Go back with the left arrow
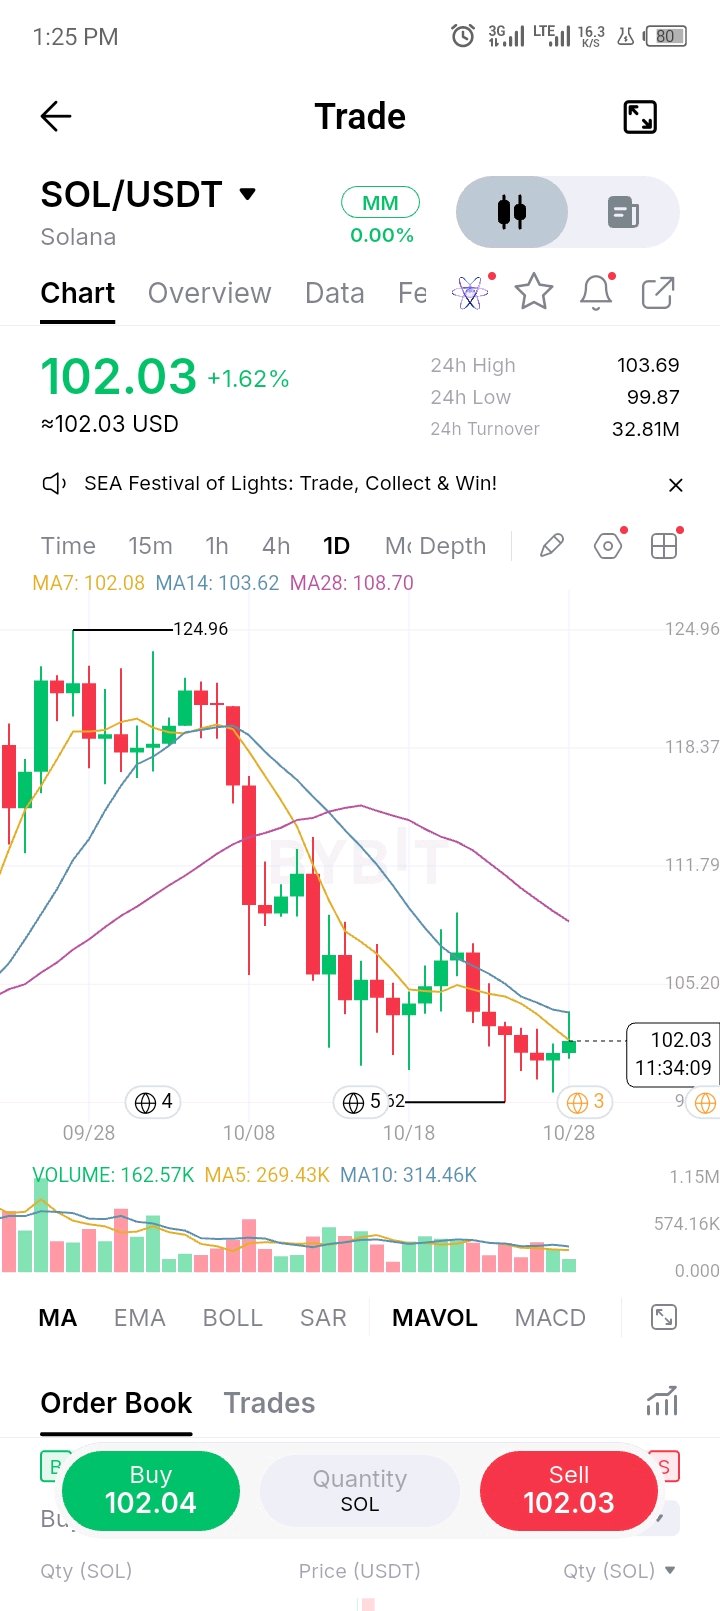This screenshot has width=720, height=1611. pos(56,117)
